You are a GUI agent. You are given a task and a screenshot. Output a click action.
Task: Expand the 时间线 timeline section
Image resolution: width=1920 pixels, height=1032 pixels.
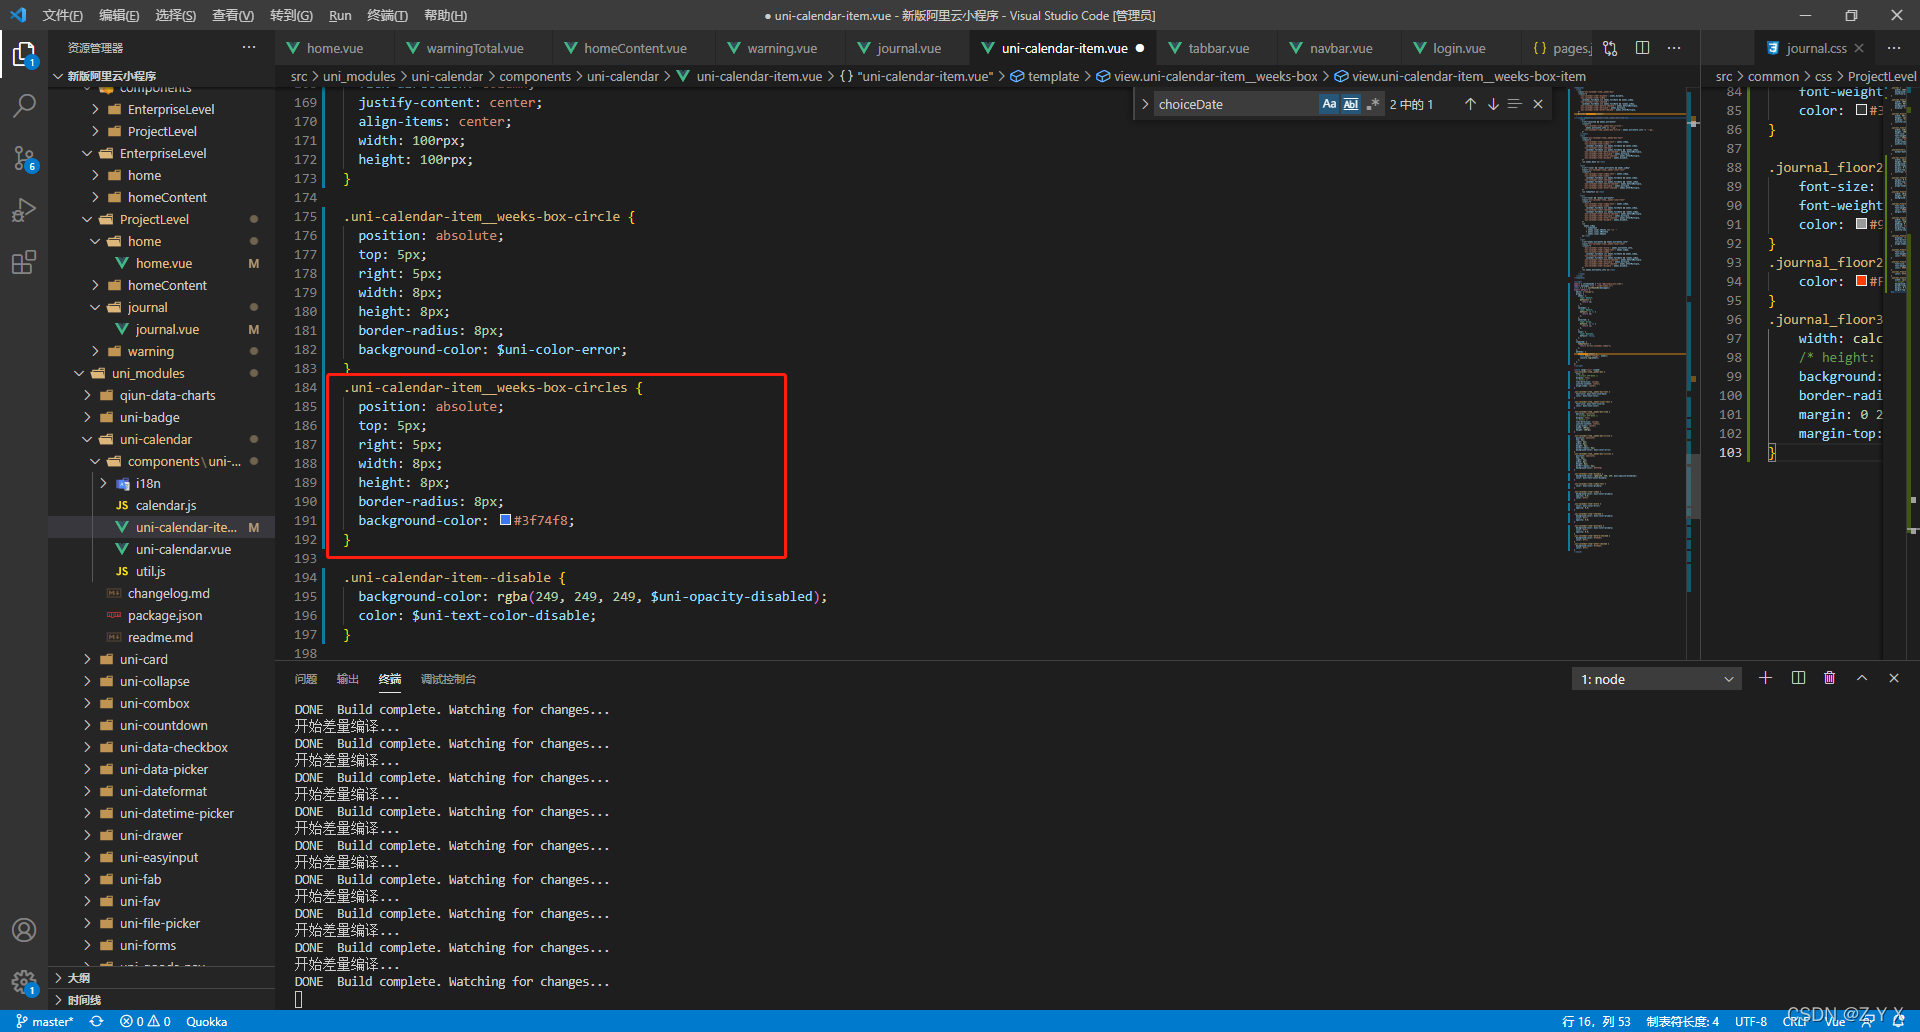[x=84, y=1000]
